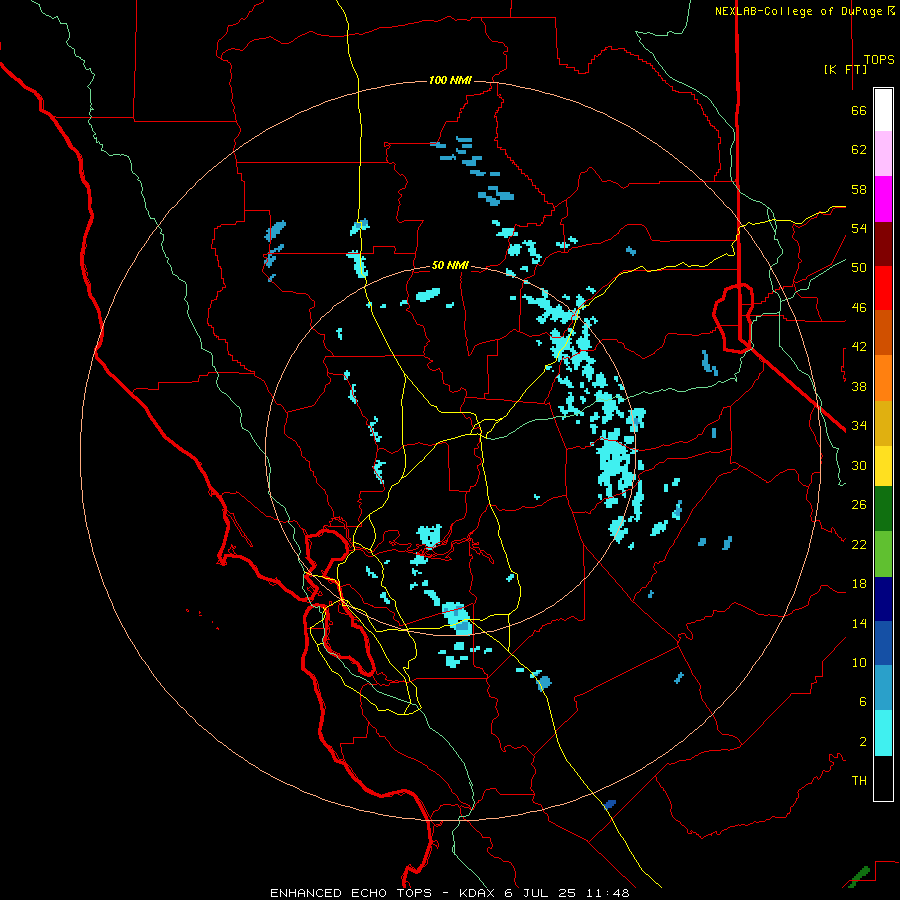The height and width of the screenshot is (900, 900).
Task: Click the 'TH' legend label
Action: coord(859,781)
